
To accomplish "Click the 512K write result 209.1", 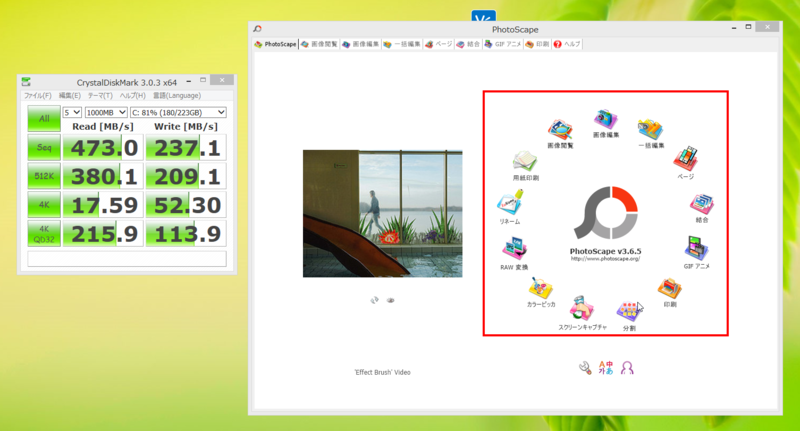I will point(186,176).
